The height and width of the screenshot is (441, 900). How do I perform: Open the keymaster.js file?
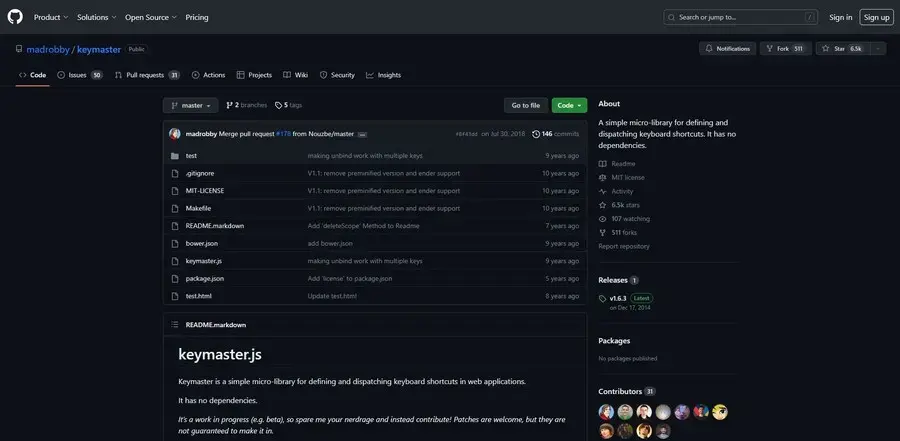click(204, 261)
